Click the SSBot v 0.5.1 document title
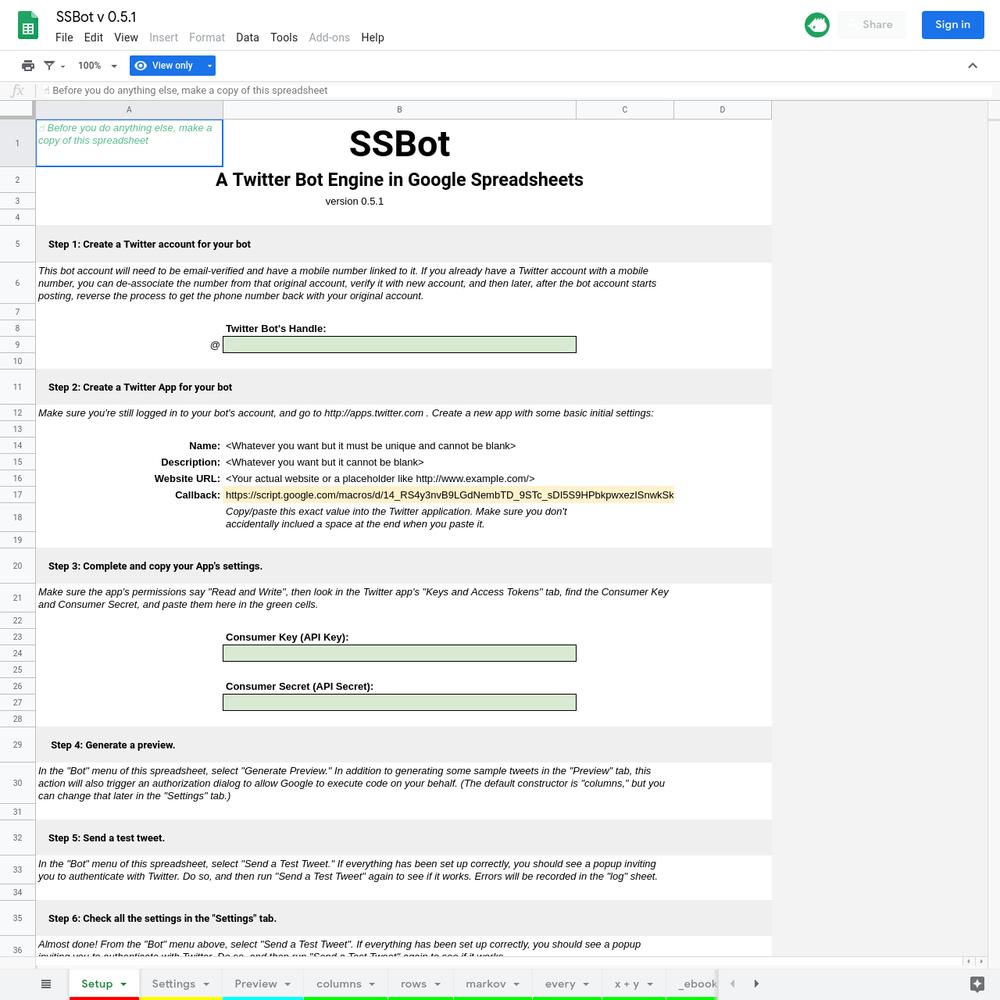The height and width of the screenshot is (1000, 1000). [x=96, y=17]
